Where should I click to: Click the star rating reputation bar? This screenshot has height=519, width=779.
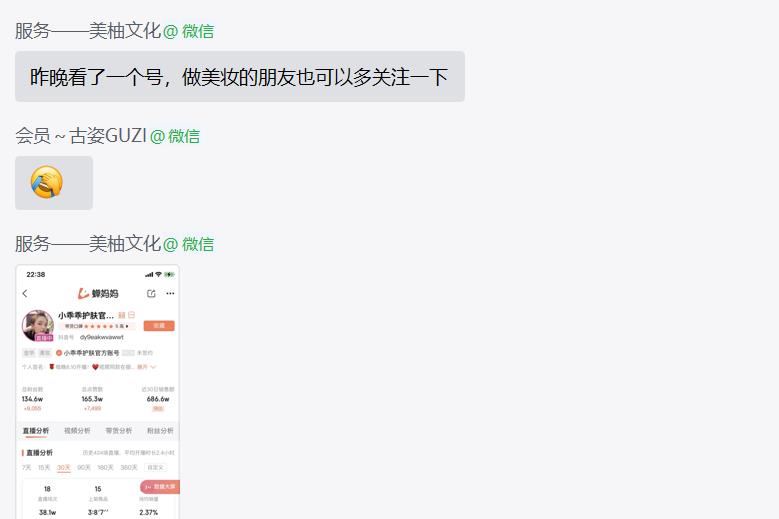97,326
